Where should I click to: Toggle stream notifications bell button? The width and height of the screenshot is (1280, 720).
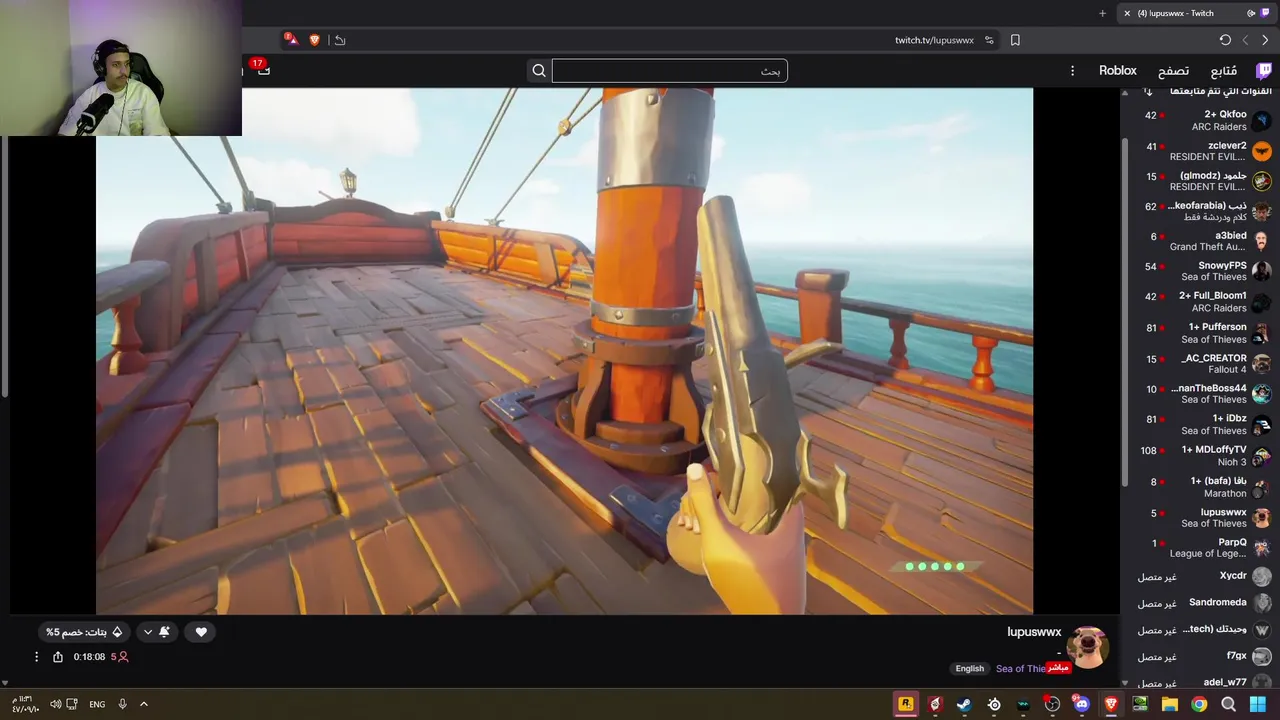[165, 632]
